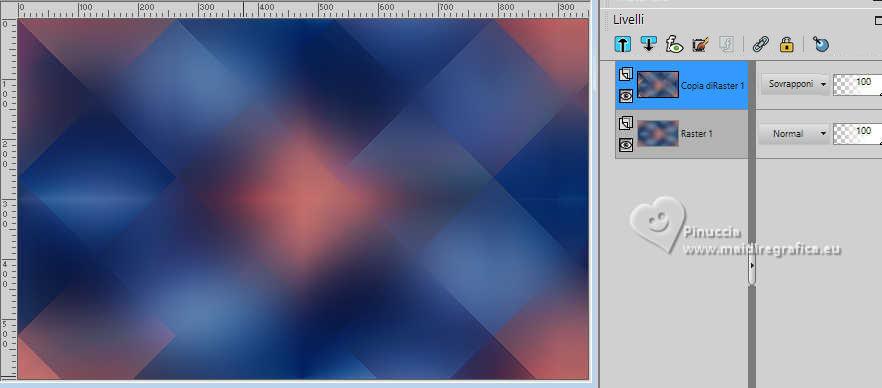The height and width of the screenshot is (388, 882).
Task: Open the Normal blend mode dropdown
Action: pyautogui.click(x=795, y=134)
